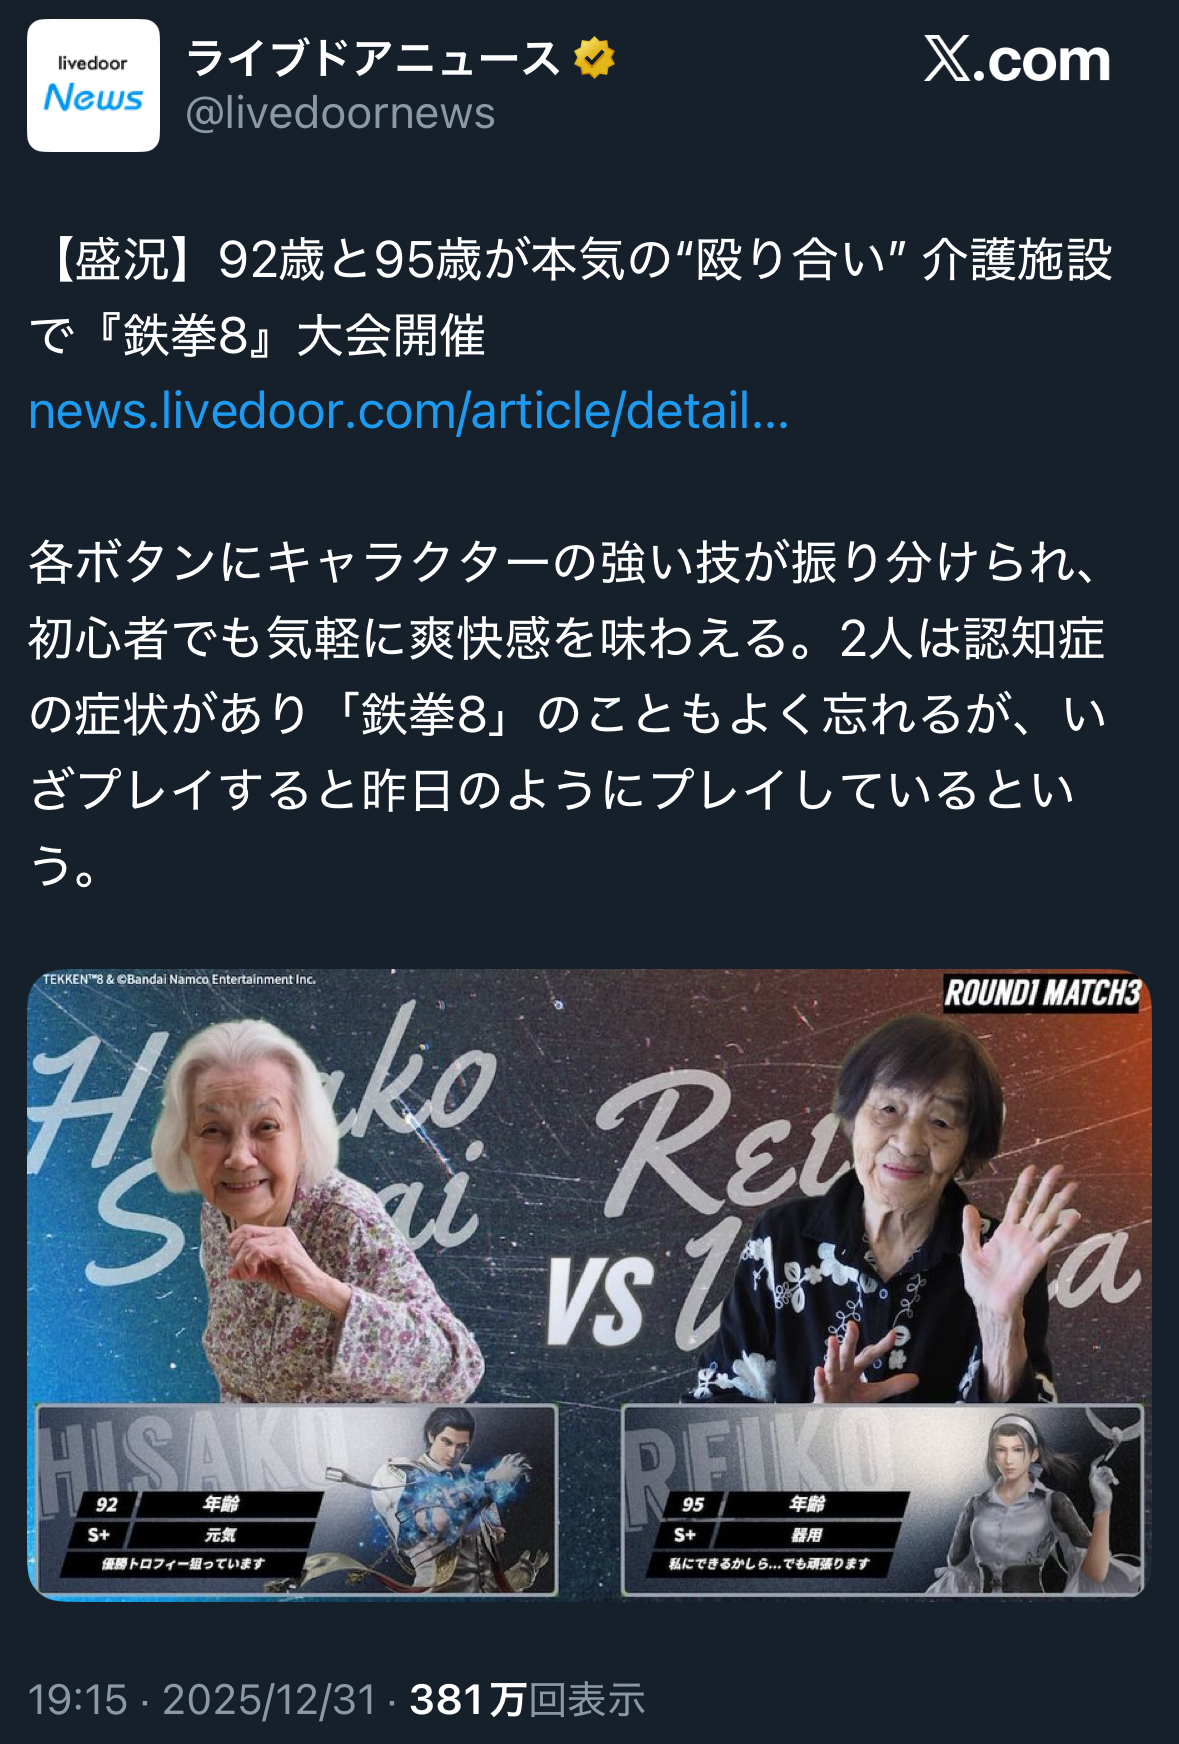Click the 381万回表示 view count
The image size is (1179, 1744).
(527, 1699)
